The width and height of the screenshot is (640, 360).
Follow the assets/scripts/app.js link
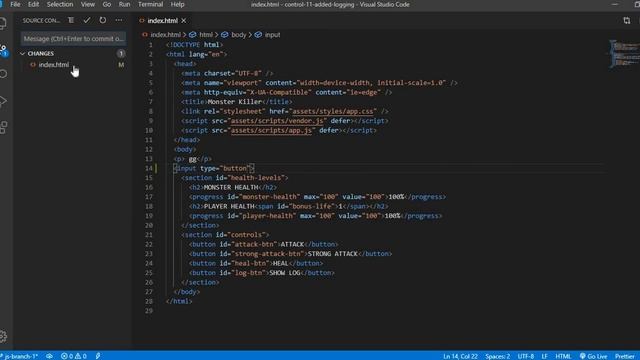pyautogui.click(x=271, y=130)
